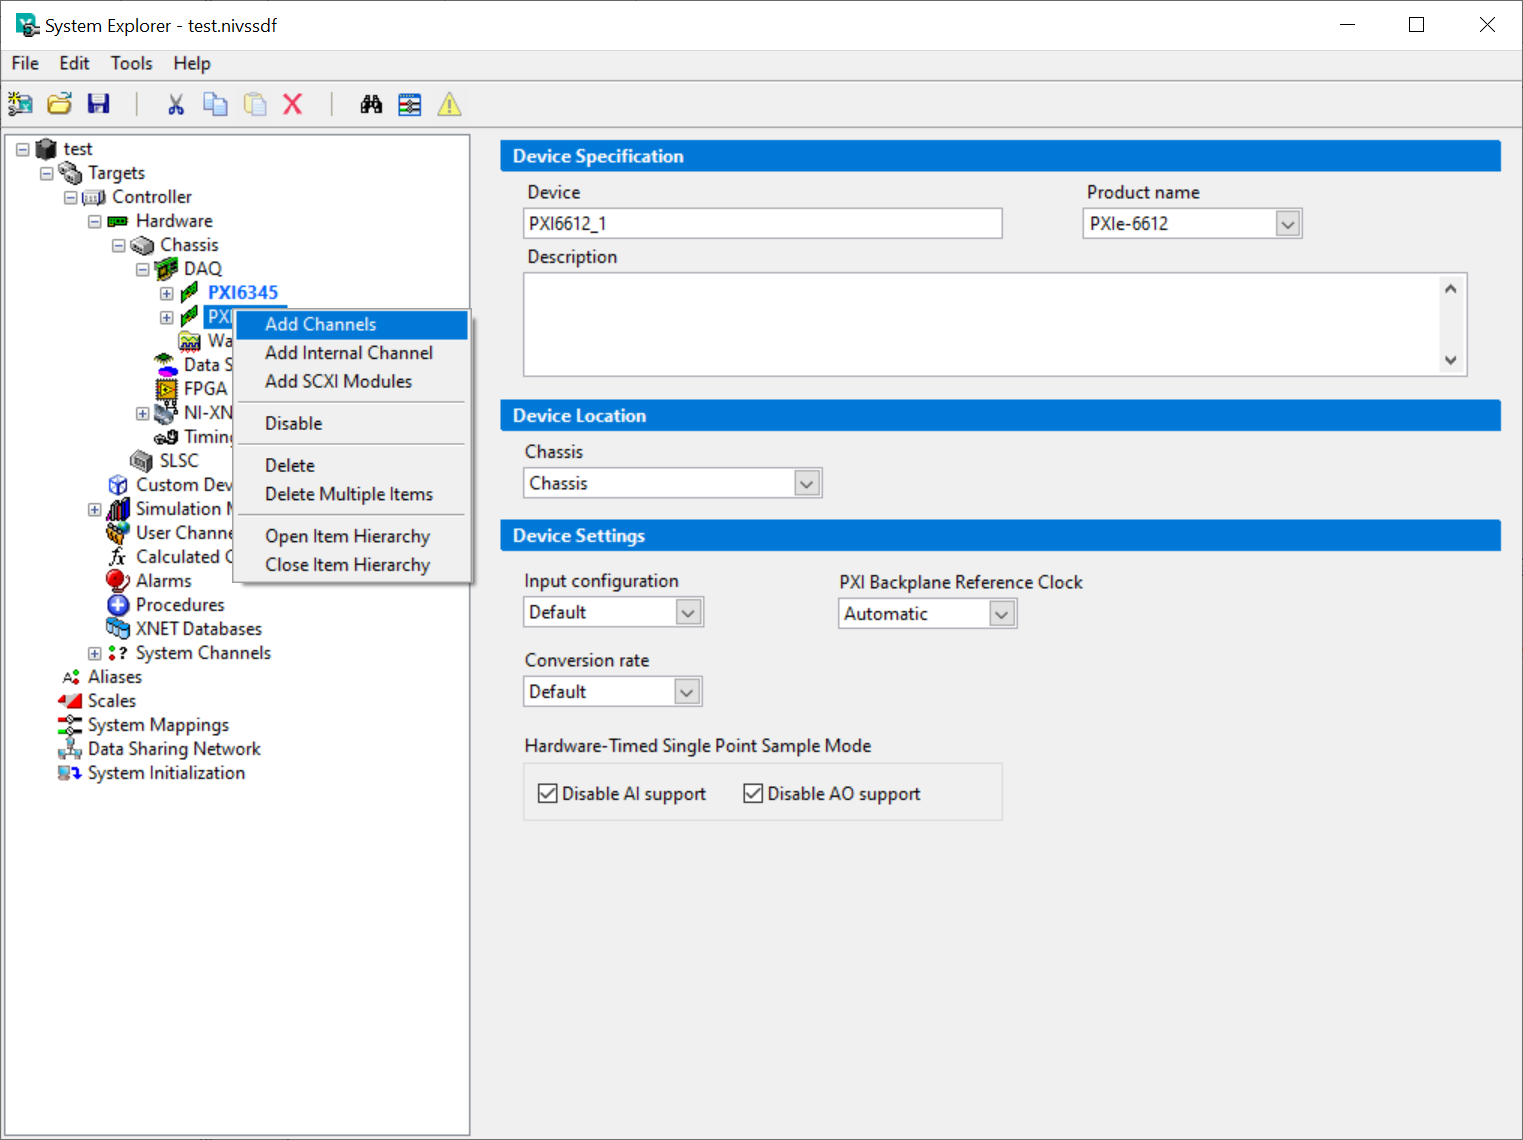Click the Alarms red bell icon
Viewport: 1523px width, 1140px height.
pyautogui.click(x=118, y=581)
